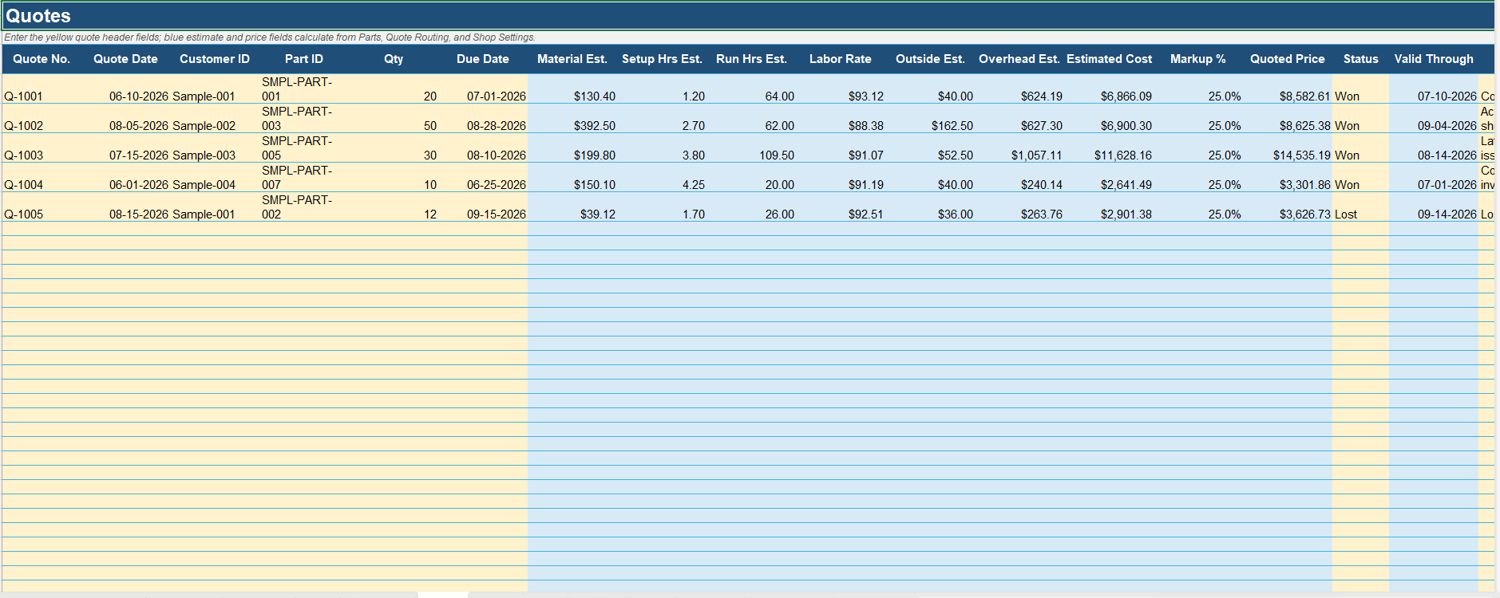Select due date 08-28-2026
Viewport: 1500px width, 598px height.
pyautogui.click(x=496, y=126)
